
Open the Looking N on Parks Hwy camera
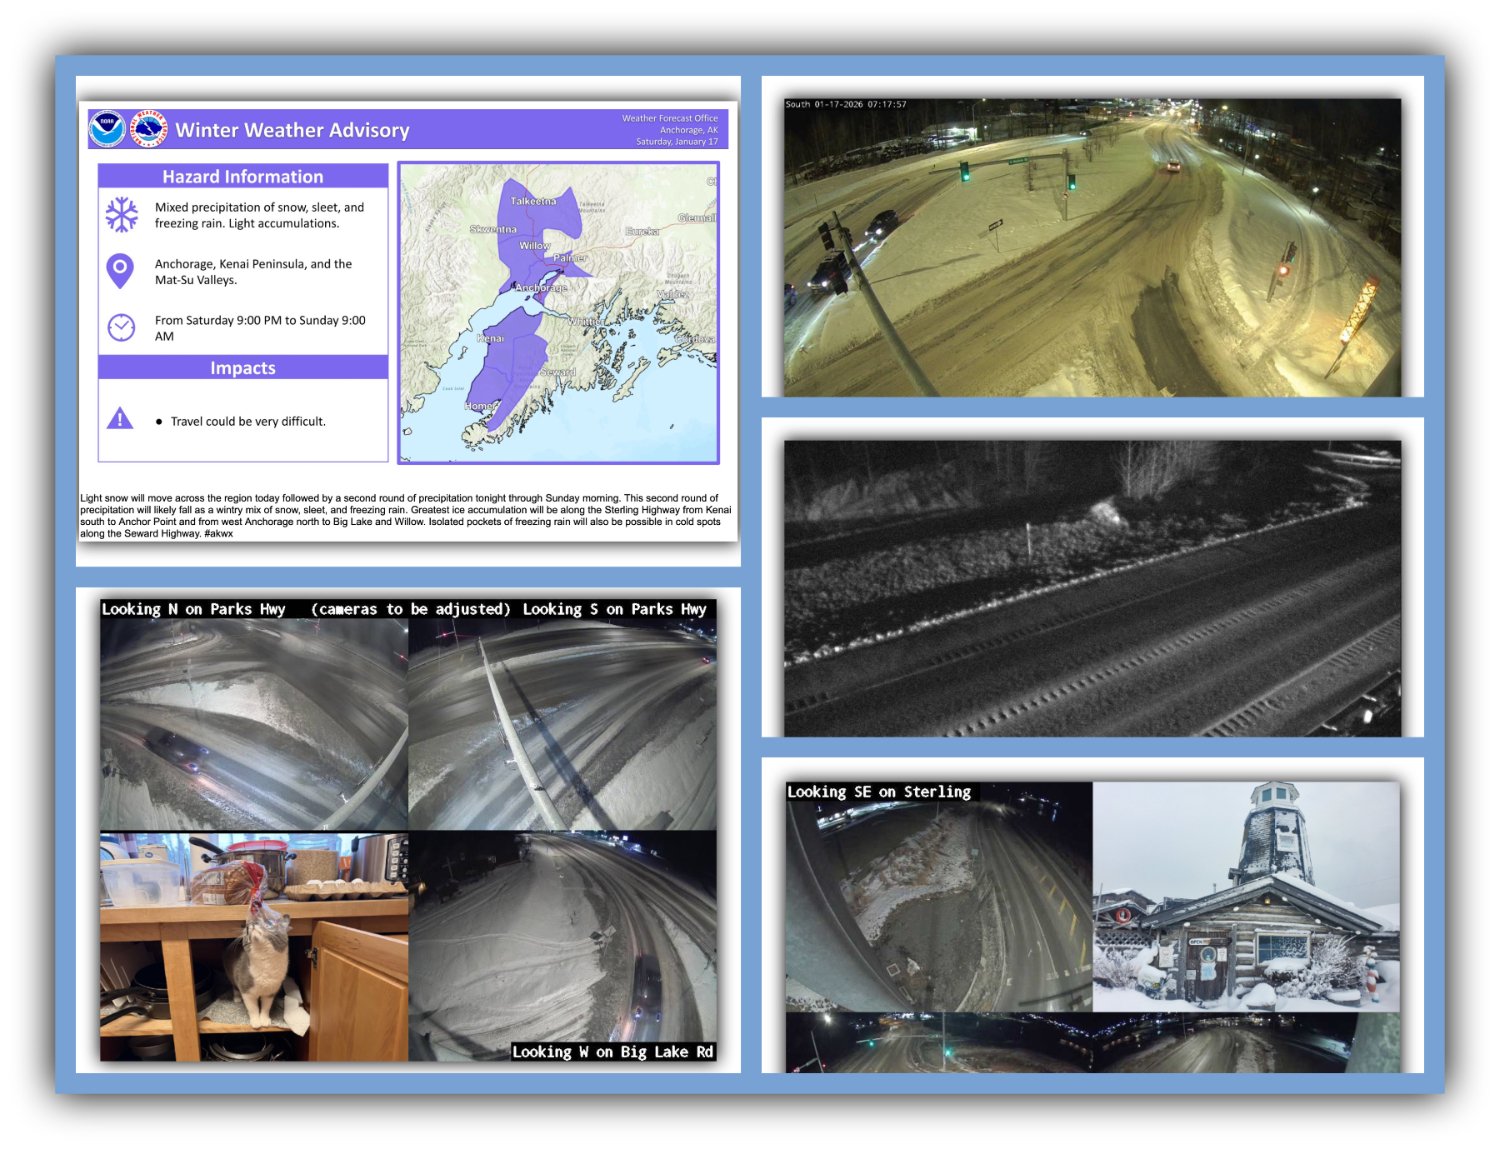pyautogui.click(x=254, y=724)
